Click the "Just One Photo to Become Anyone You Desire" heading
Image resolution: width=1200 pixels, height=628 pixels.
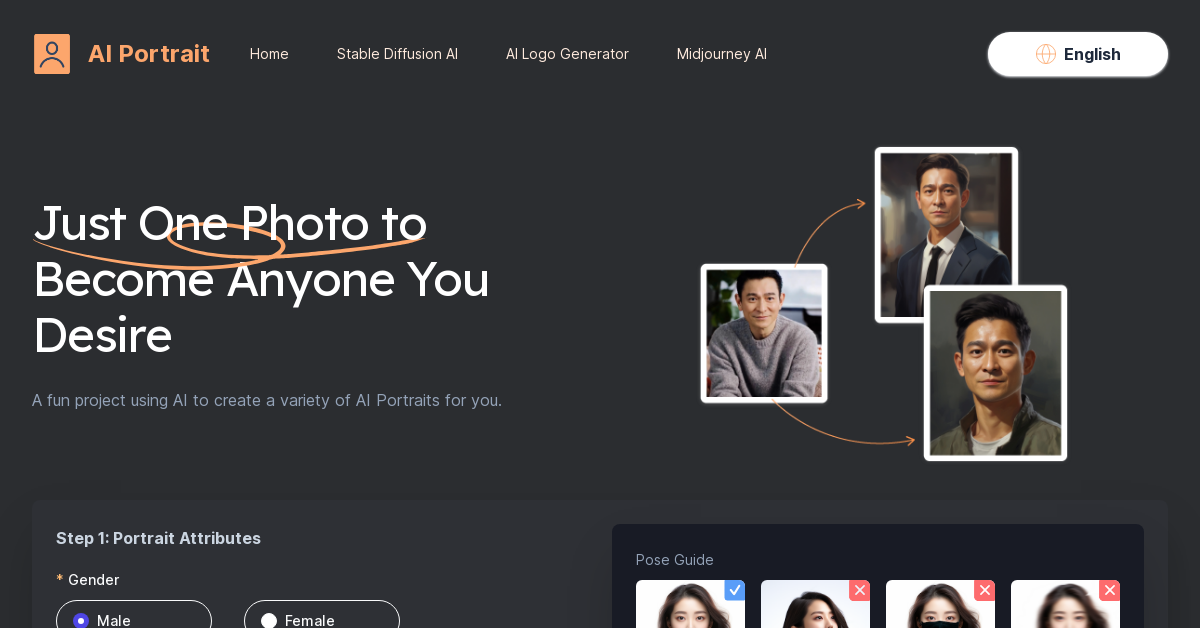pyautogui.click(x=262, y=279)
